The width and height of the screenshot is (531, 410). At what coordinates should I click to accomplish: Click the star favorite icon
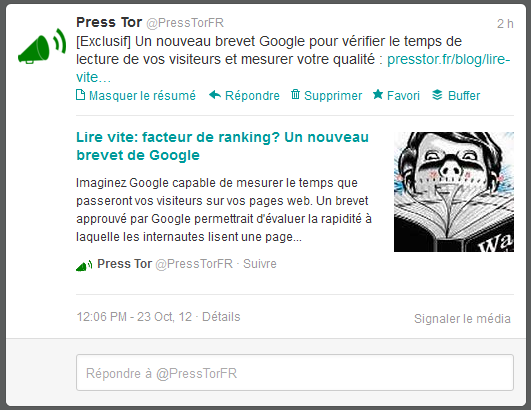(378, 94)
